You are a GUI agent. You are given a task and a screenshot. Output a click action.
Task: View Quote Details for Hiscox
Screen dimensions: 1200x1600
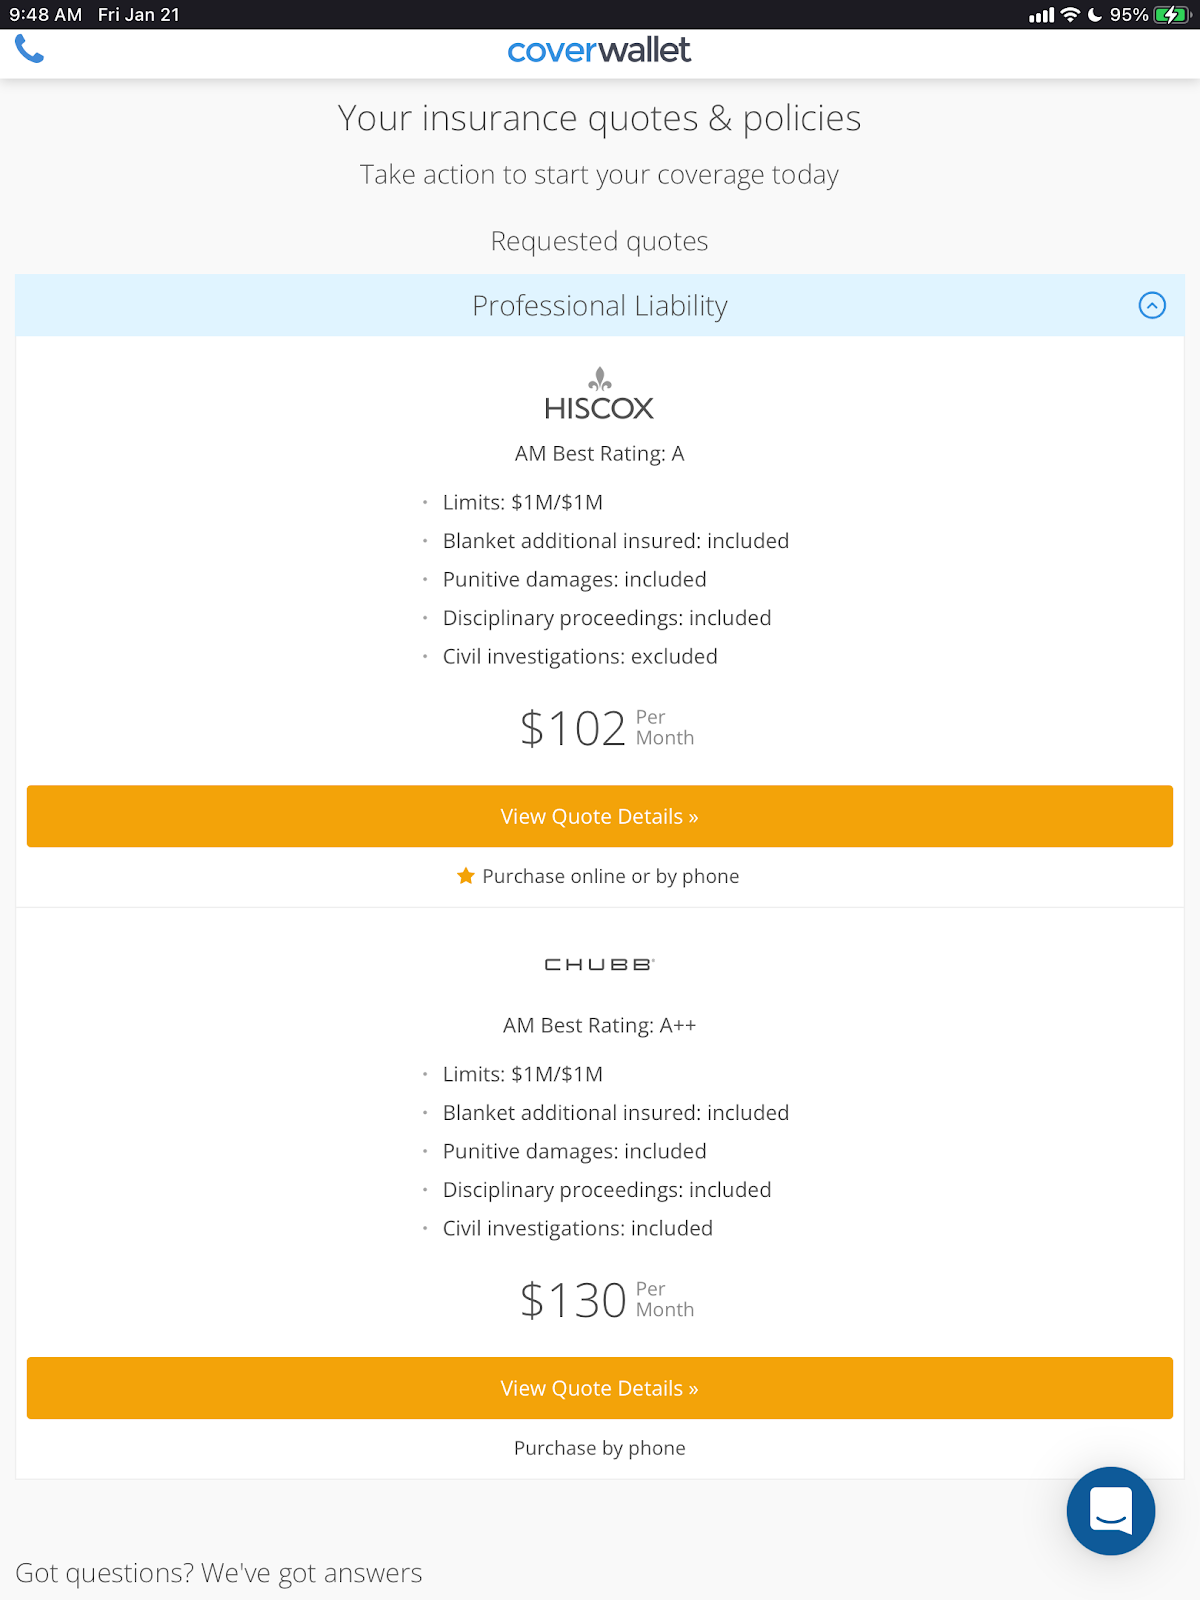pyautogui.click(x=599, y=816)
